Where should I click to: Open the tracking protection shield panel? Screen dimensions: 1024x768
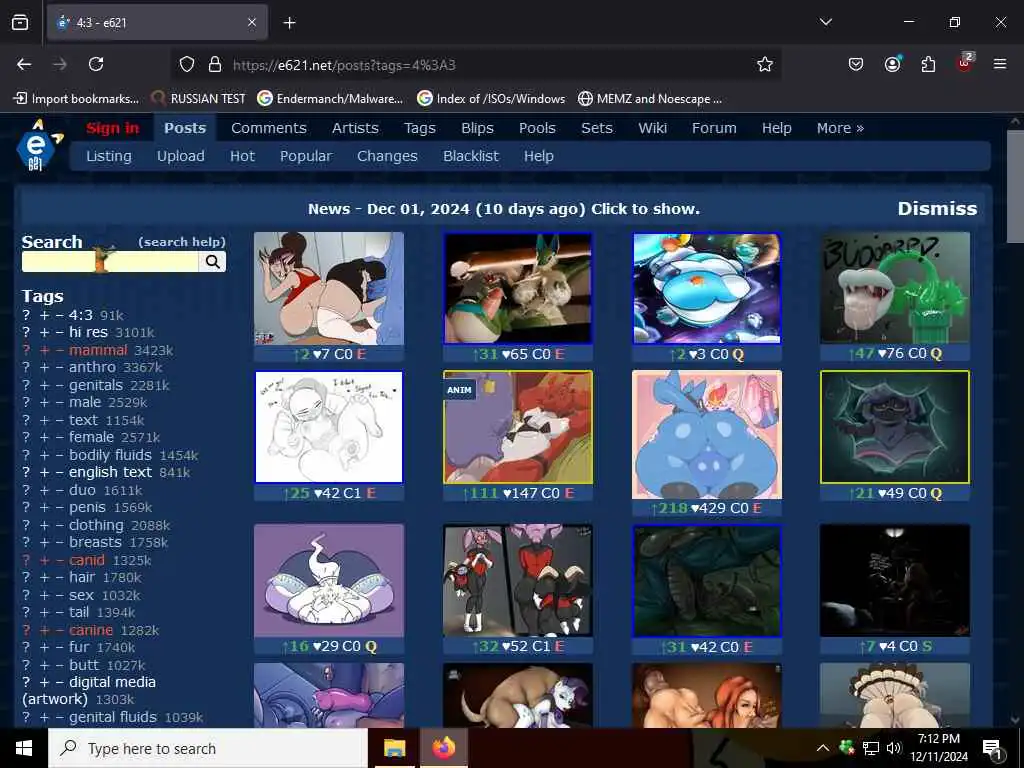pos(187,64)
